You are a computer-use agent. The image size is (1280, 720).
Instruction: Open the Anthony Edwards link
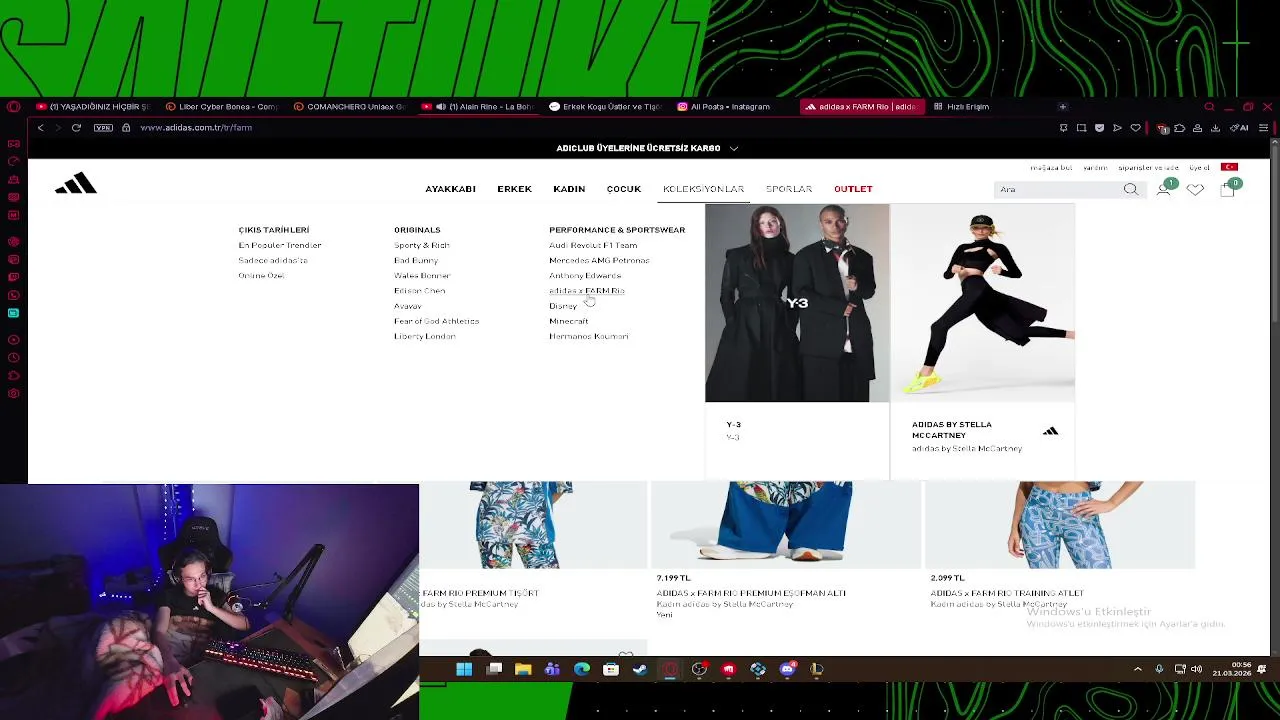click(x=585, y=276)
